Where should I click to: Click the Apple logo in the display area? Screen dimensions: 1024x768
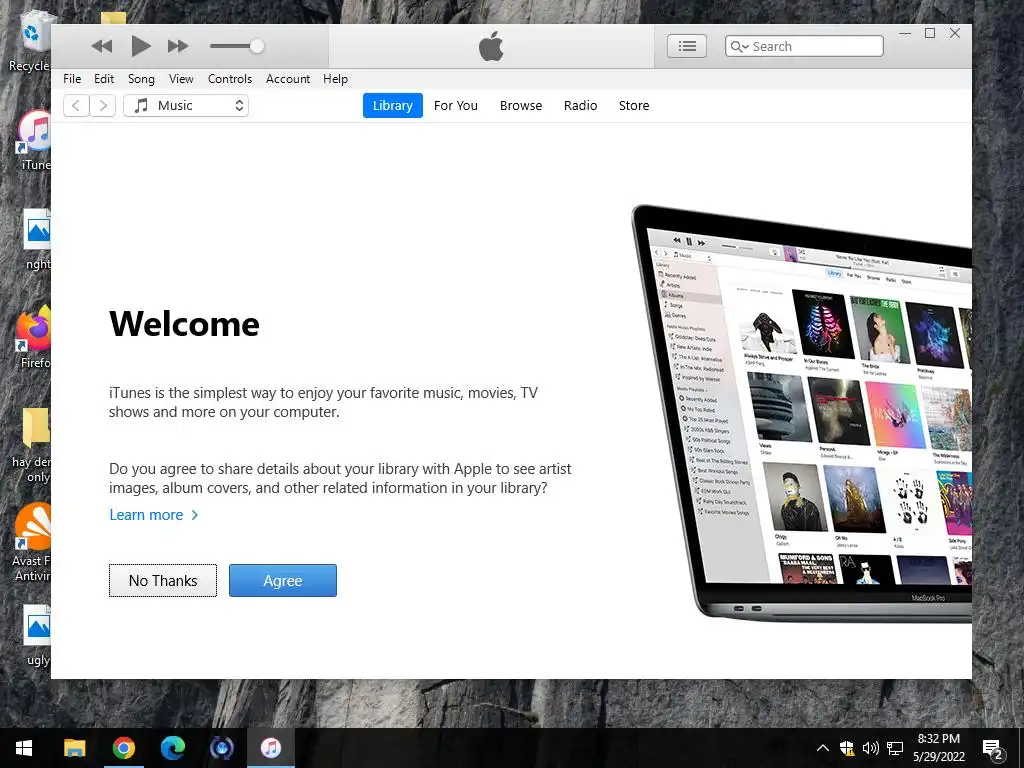point(491,46)
